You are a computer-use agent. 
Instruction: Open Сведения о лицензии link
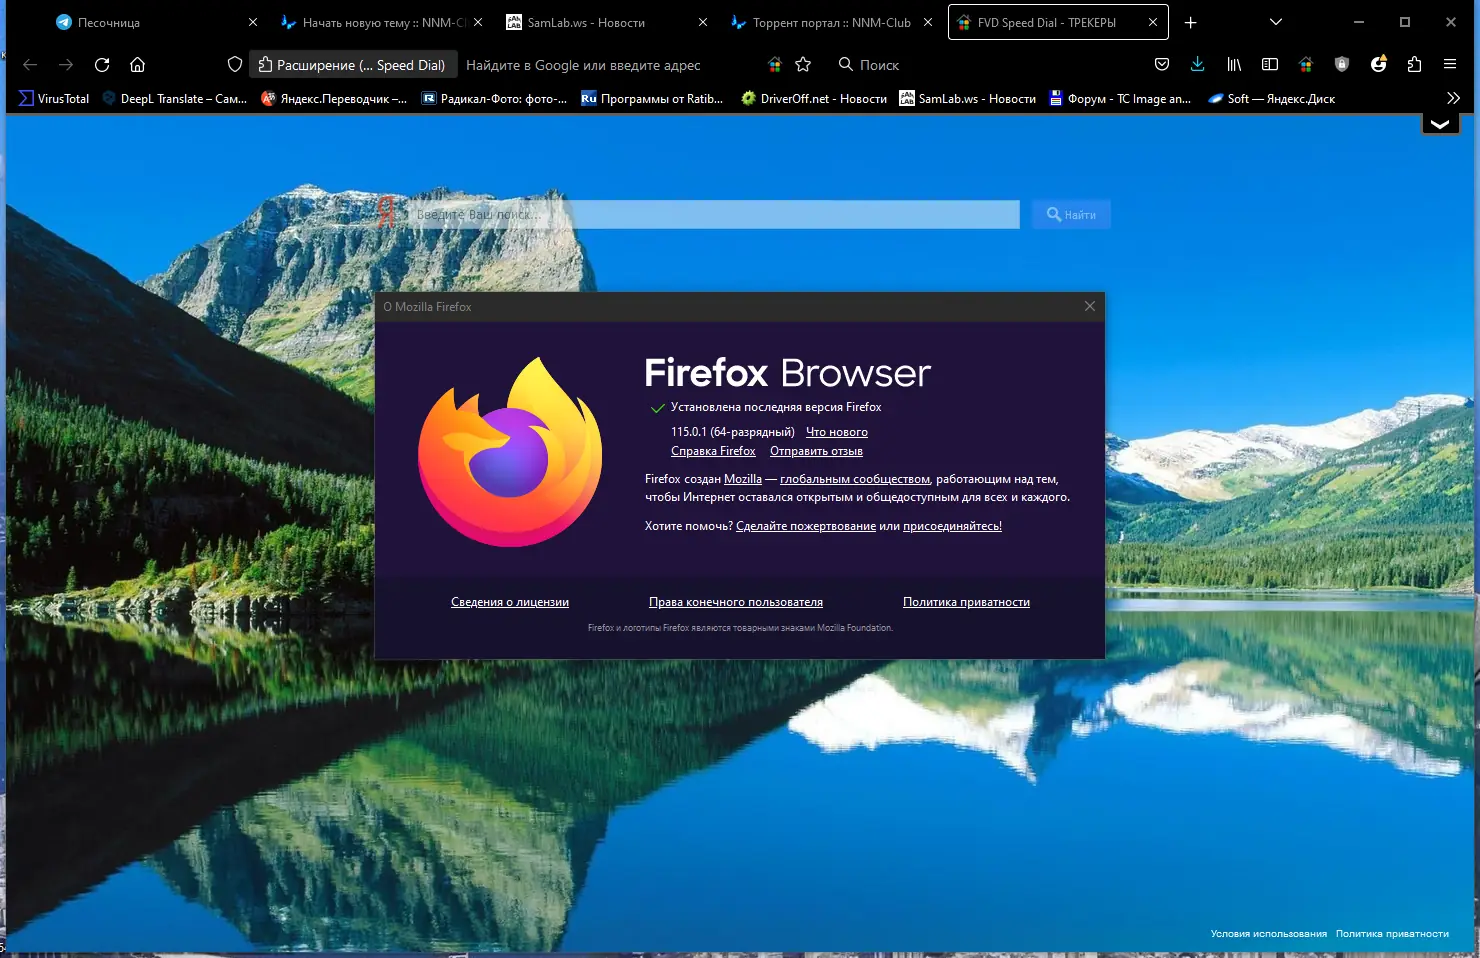pos(510,602)
